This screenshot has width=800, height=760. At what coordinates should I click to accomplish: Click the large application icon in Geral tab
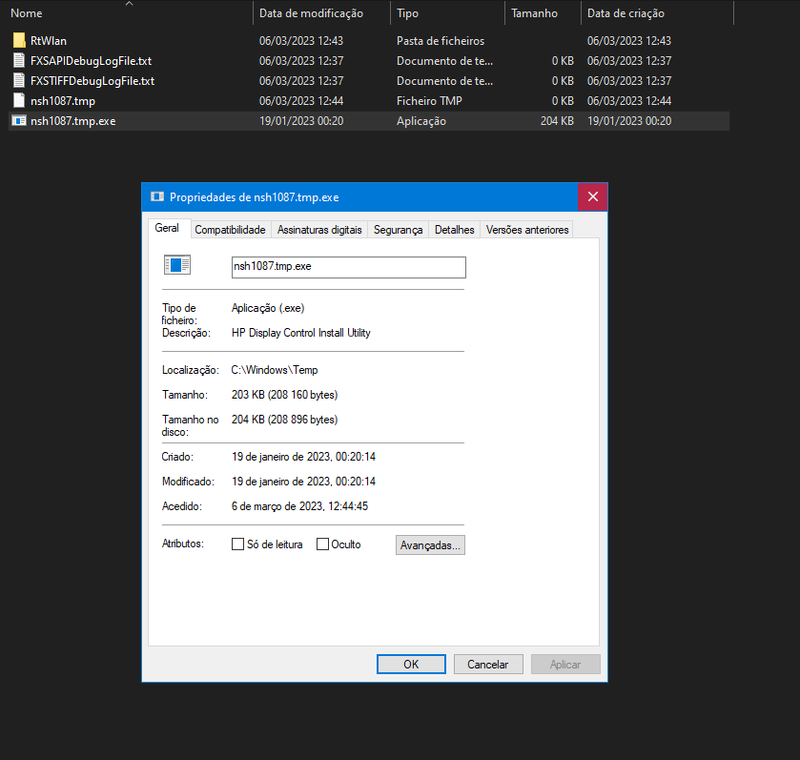pos(177,265)
